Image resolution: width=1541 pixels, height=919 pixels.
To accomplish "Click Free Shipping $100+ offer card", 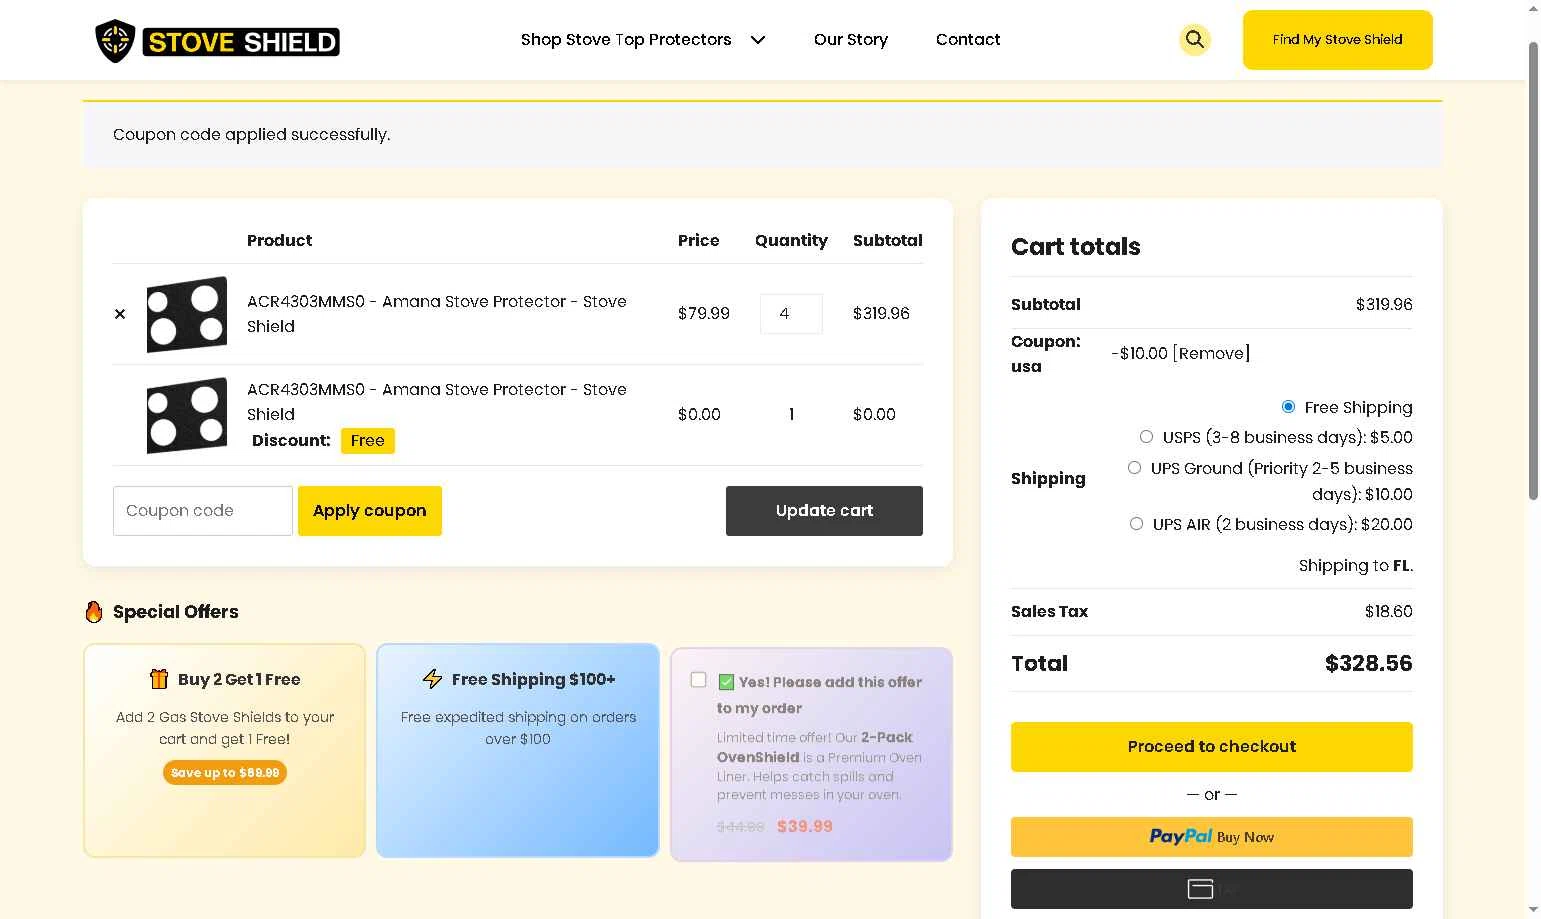I will click(518, 750).
